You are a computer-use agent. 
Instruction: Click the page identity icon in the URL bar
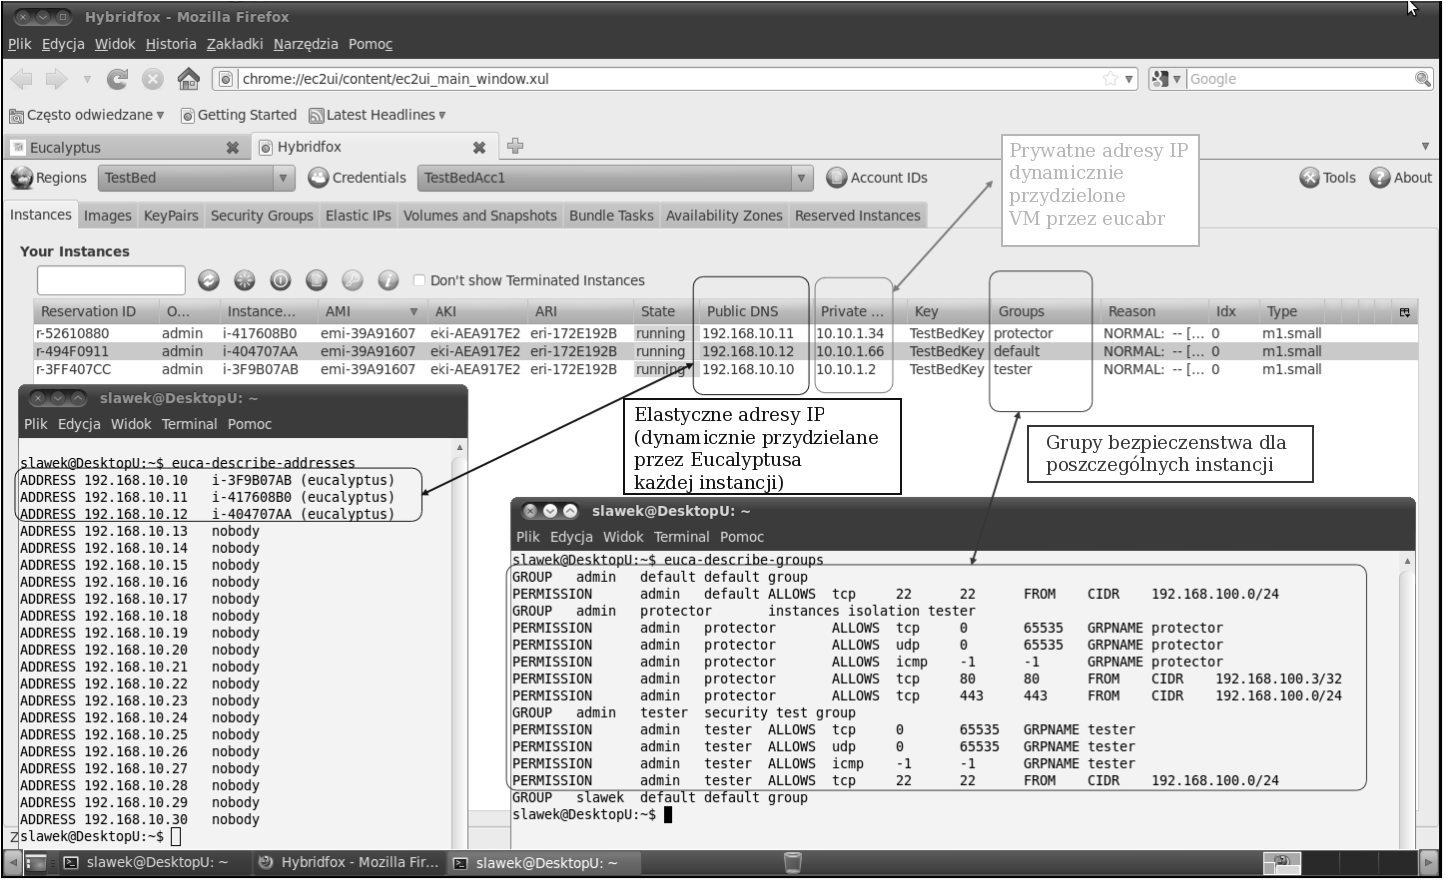coord(226,79)
